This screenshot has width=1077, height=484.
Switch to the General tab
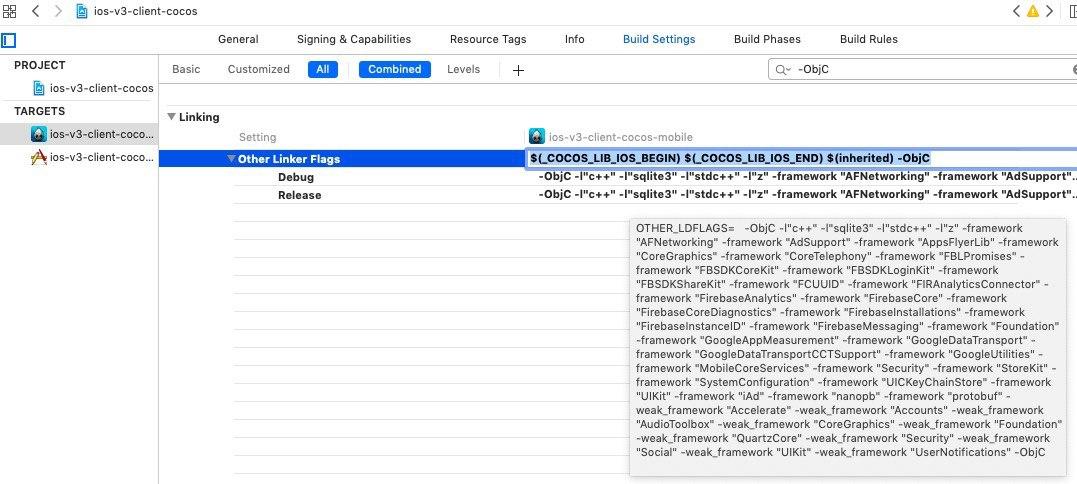238,39
